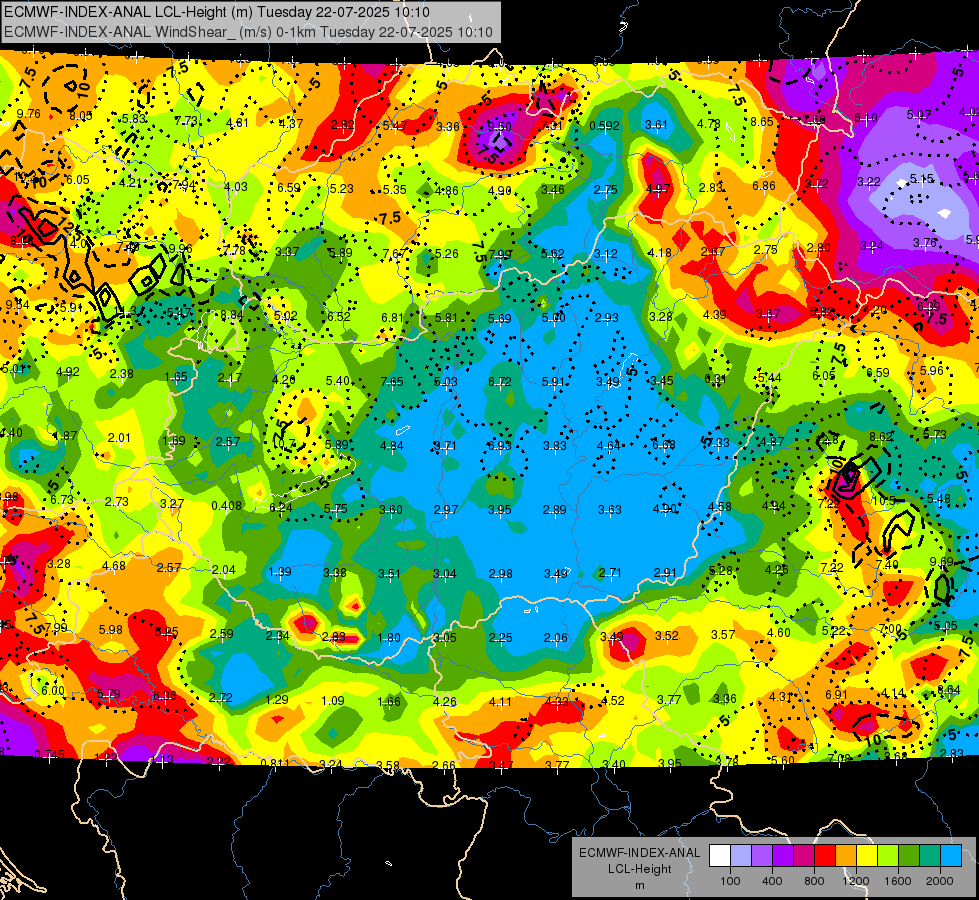Click the legend tick label 400
The width and height of the screenshot is (979, 900).
point(772,881)
